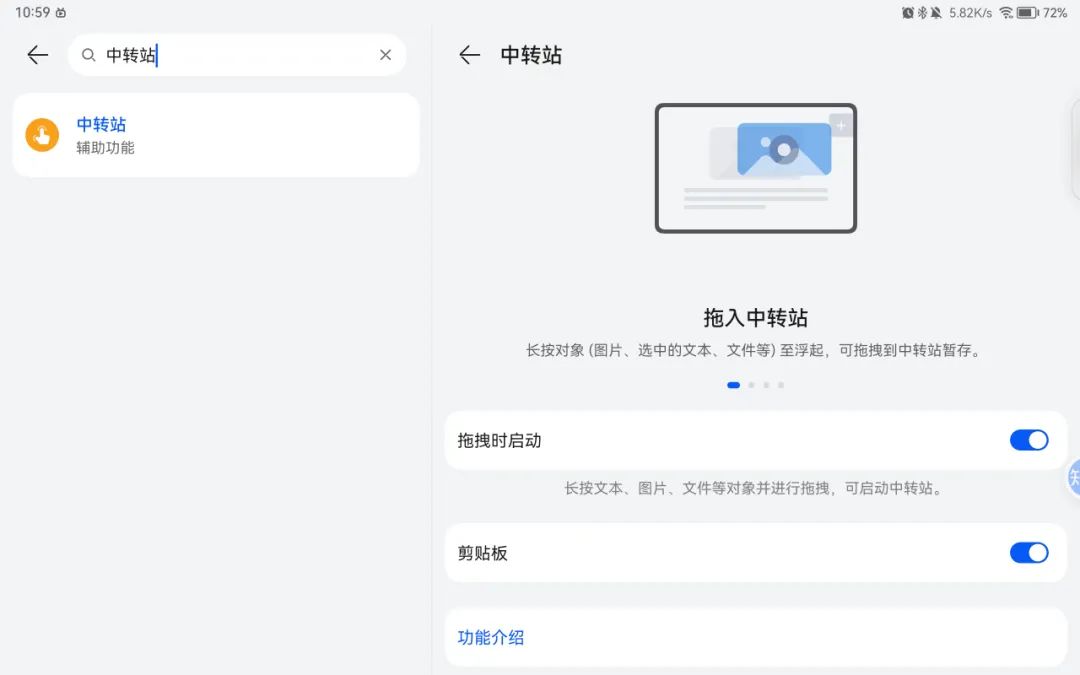1080x675 pixels.
Task: Select the 中转站 辅助功能 search result
Action: 215,134
